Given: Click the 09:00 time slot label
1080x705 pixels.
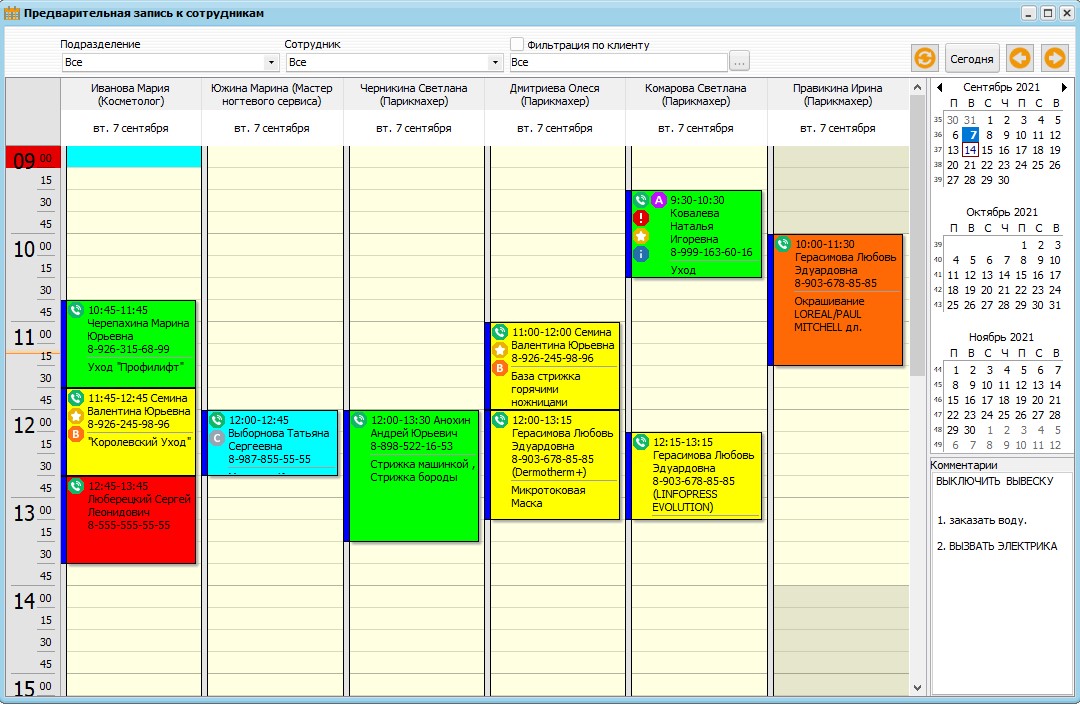Looking at the screenshot, I should click(x=32, y=158).
